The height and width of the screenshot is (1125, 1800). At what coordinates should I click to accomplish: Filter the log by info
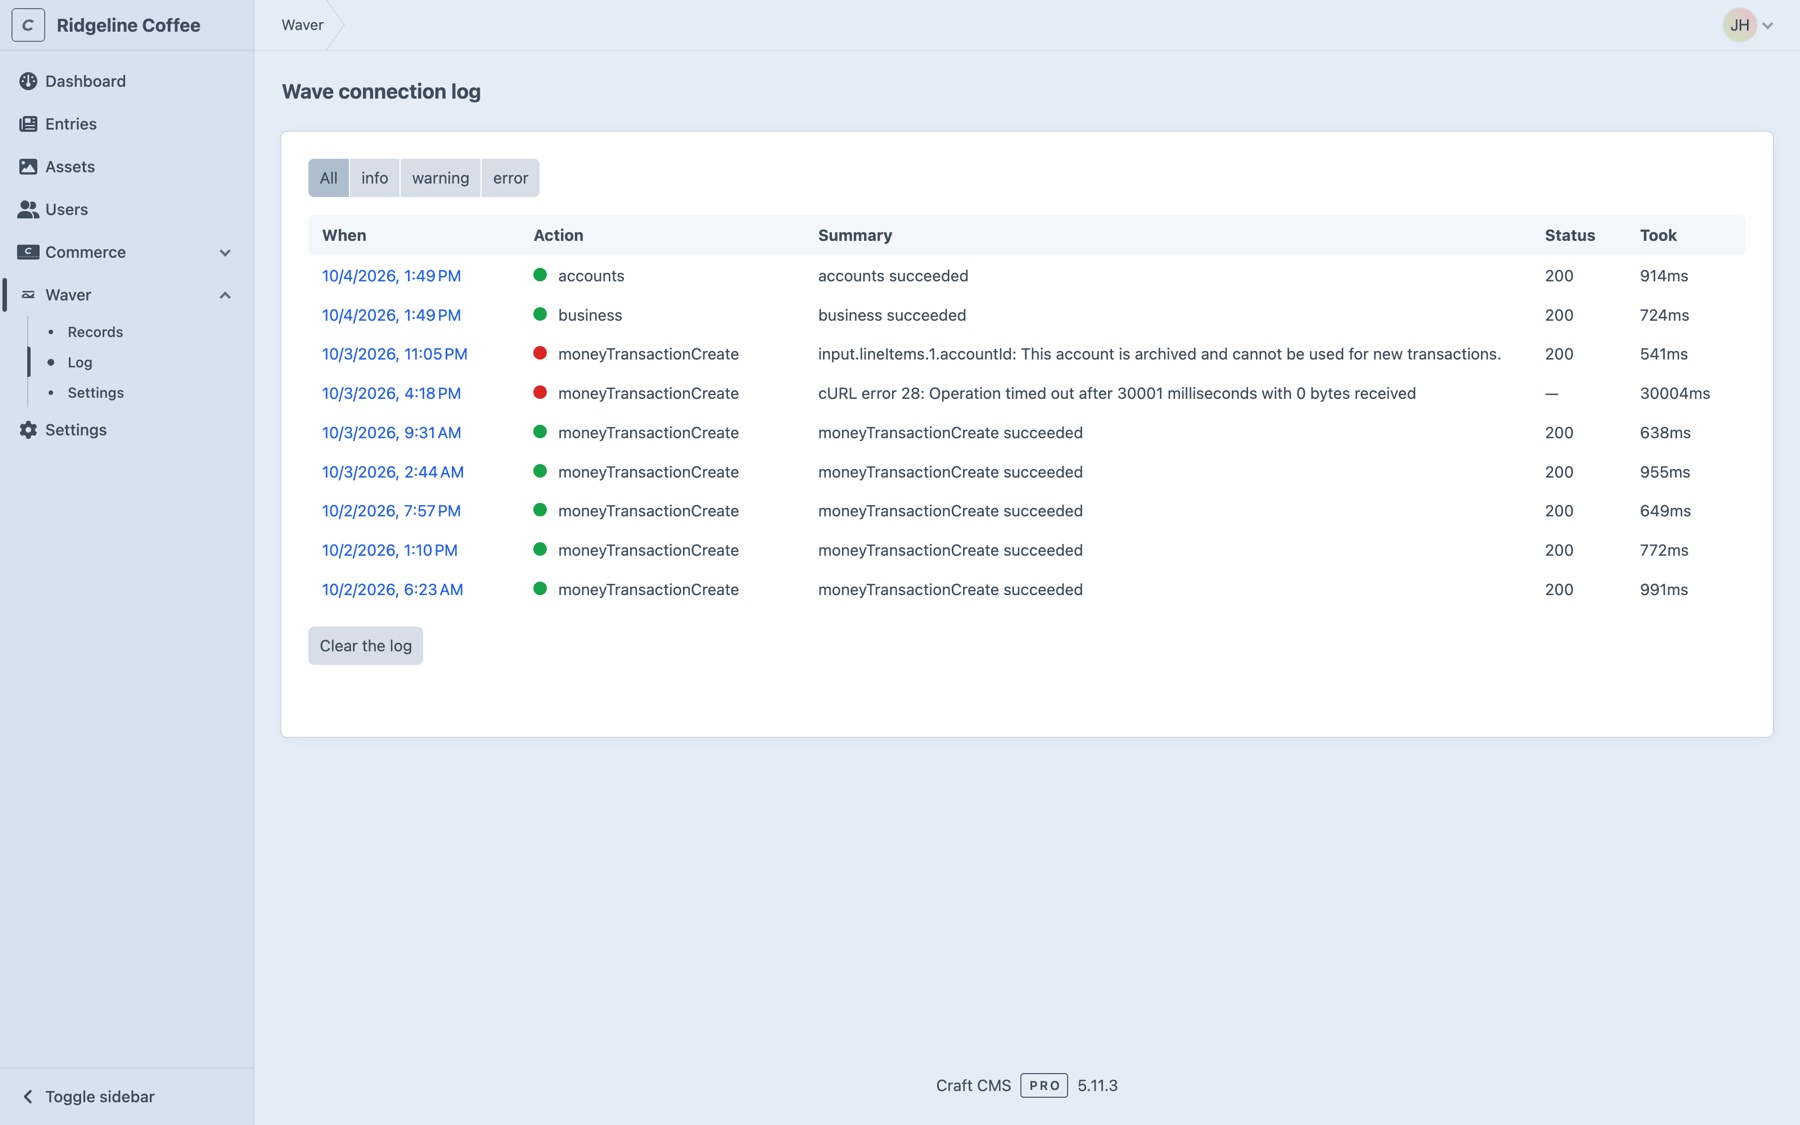(375, 178)
